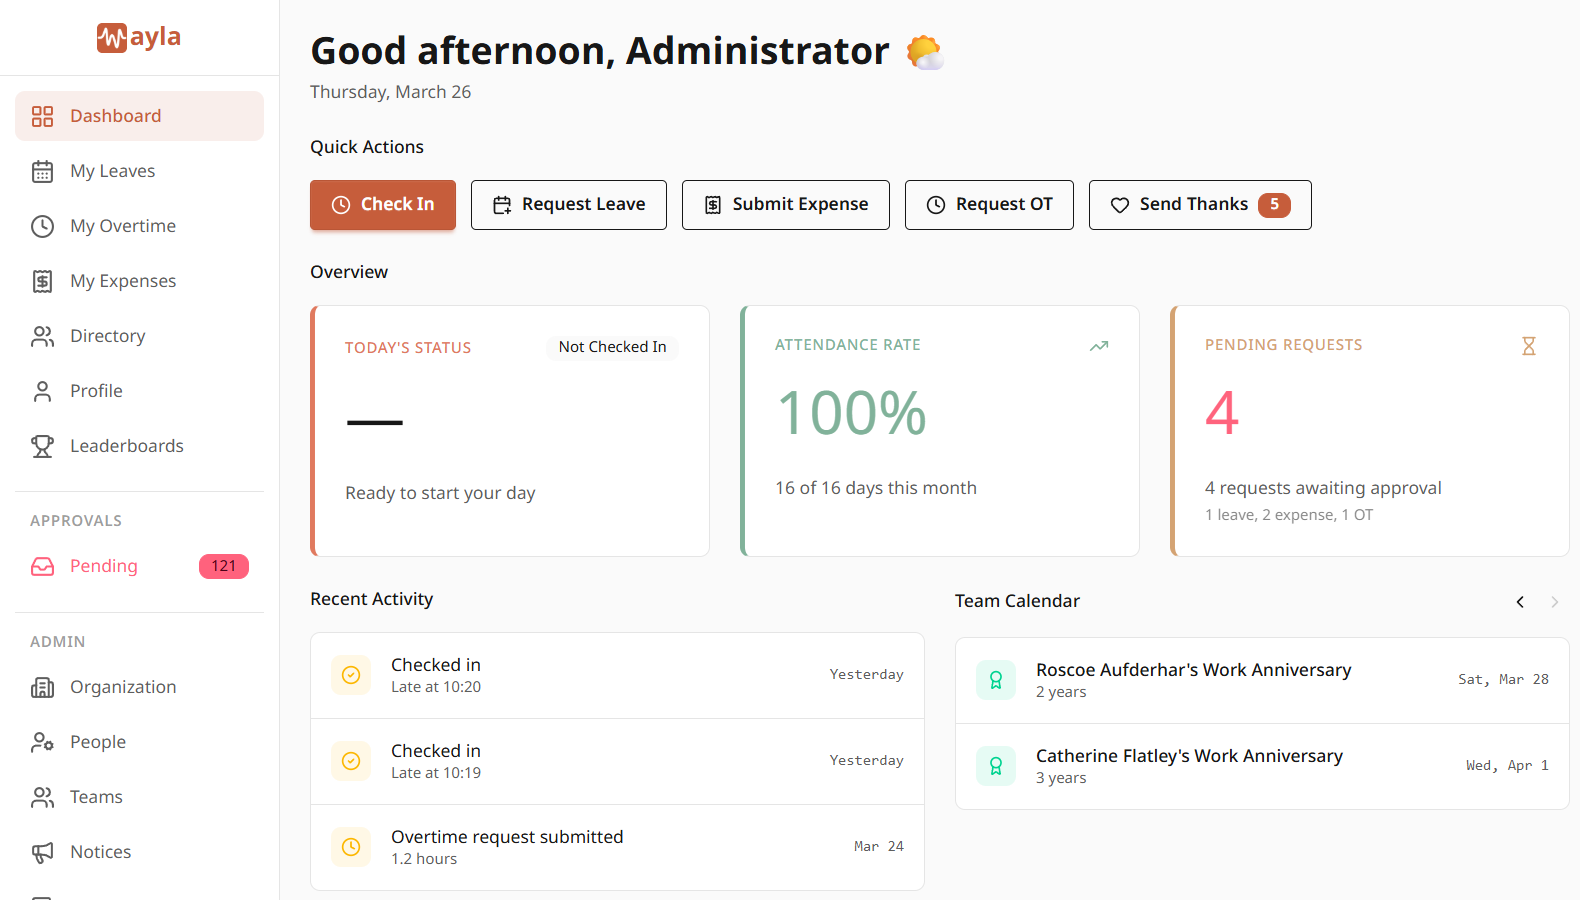Click the Check In button
The image size is (1580, 900).
tap(383, 205)
